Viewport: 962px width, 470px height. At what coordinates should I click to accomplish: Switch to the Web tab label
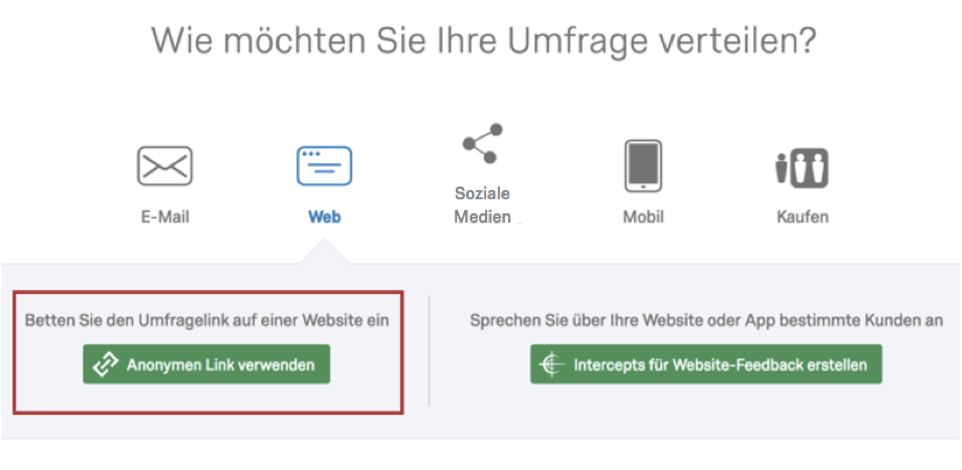[x=324, y=217]
